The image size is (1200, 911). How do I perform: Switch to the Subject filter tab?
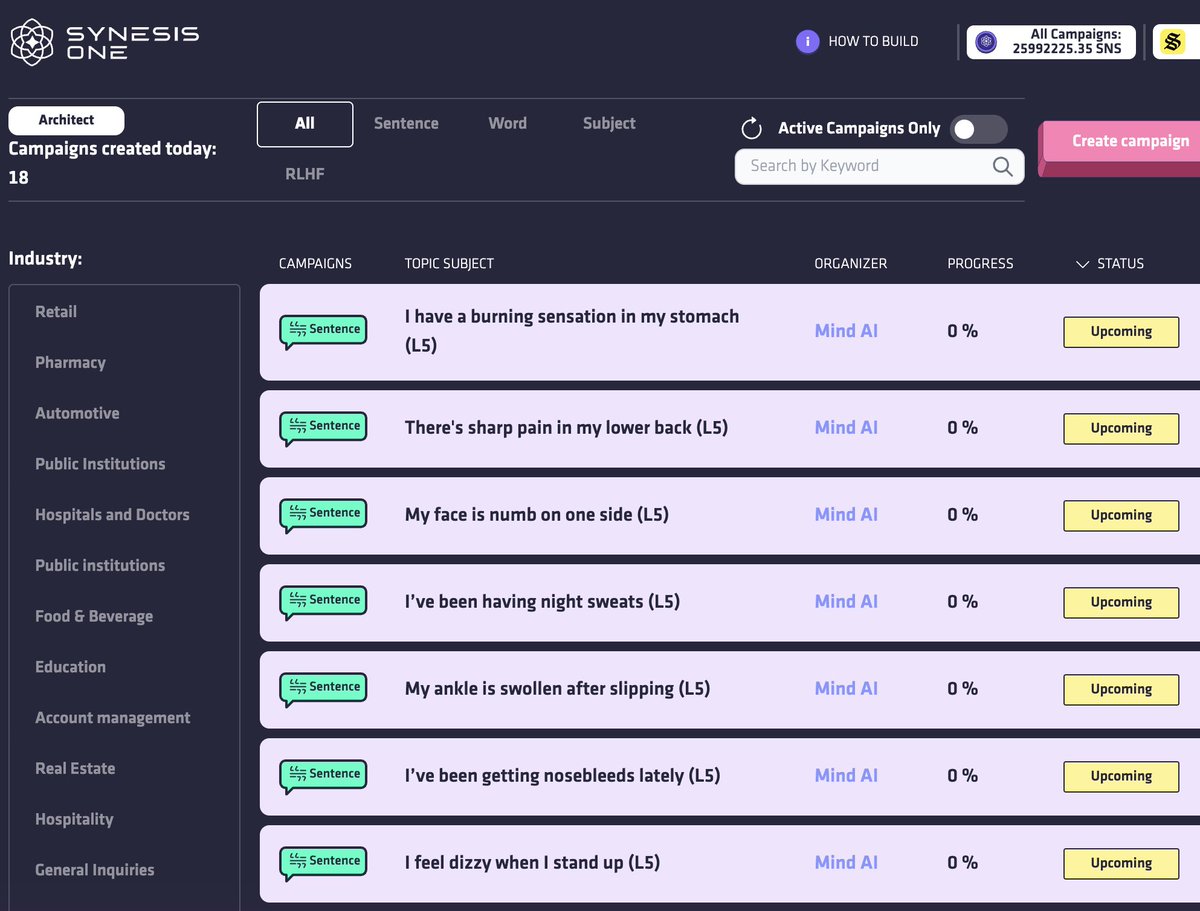point(608,123)
